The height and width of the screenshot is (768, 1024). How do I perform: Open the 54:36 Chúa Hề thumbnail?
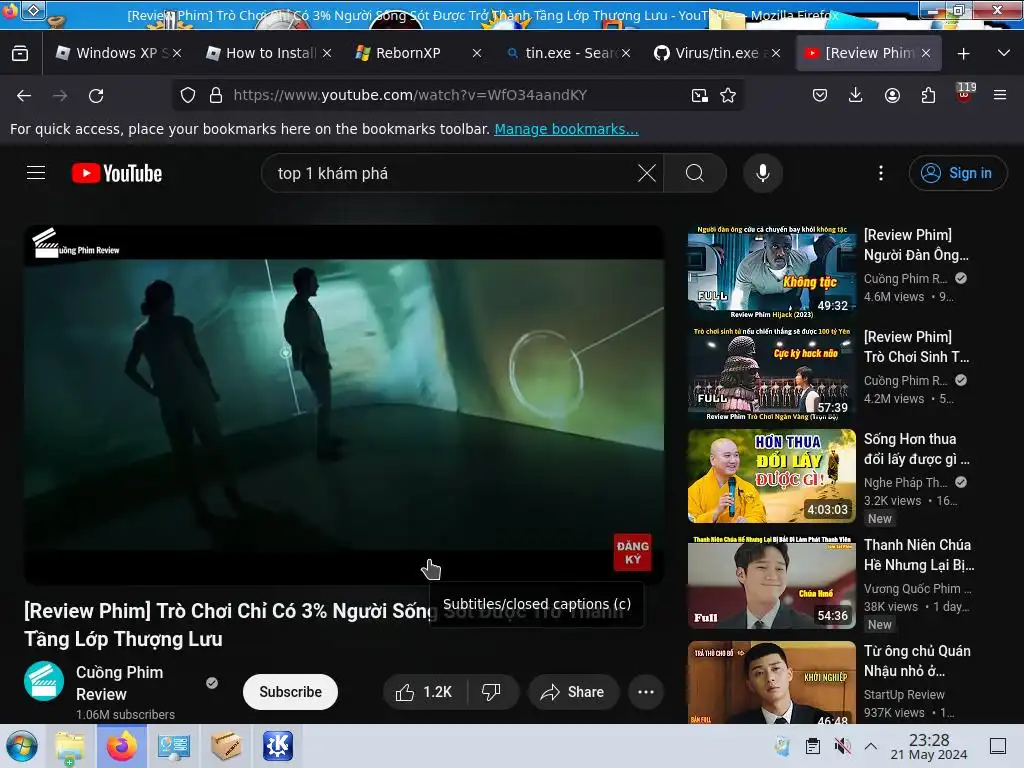pos(771,582)
